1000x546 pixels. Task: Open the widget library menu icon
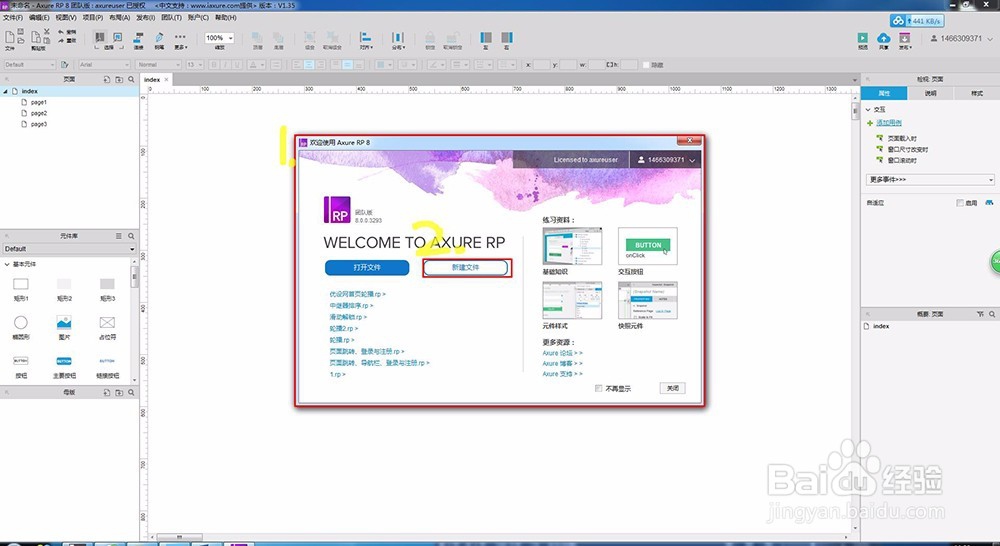click(119, 236)
